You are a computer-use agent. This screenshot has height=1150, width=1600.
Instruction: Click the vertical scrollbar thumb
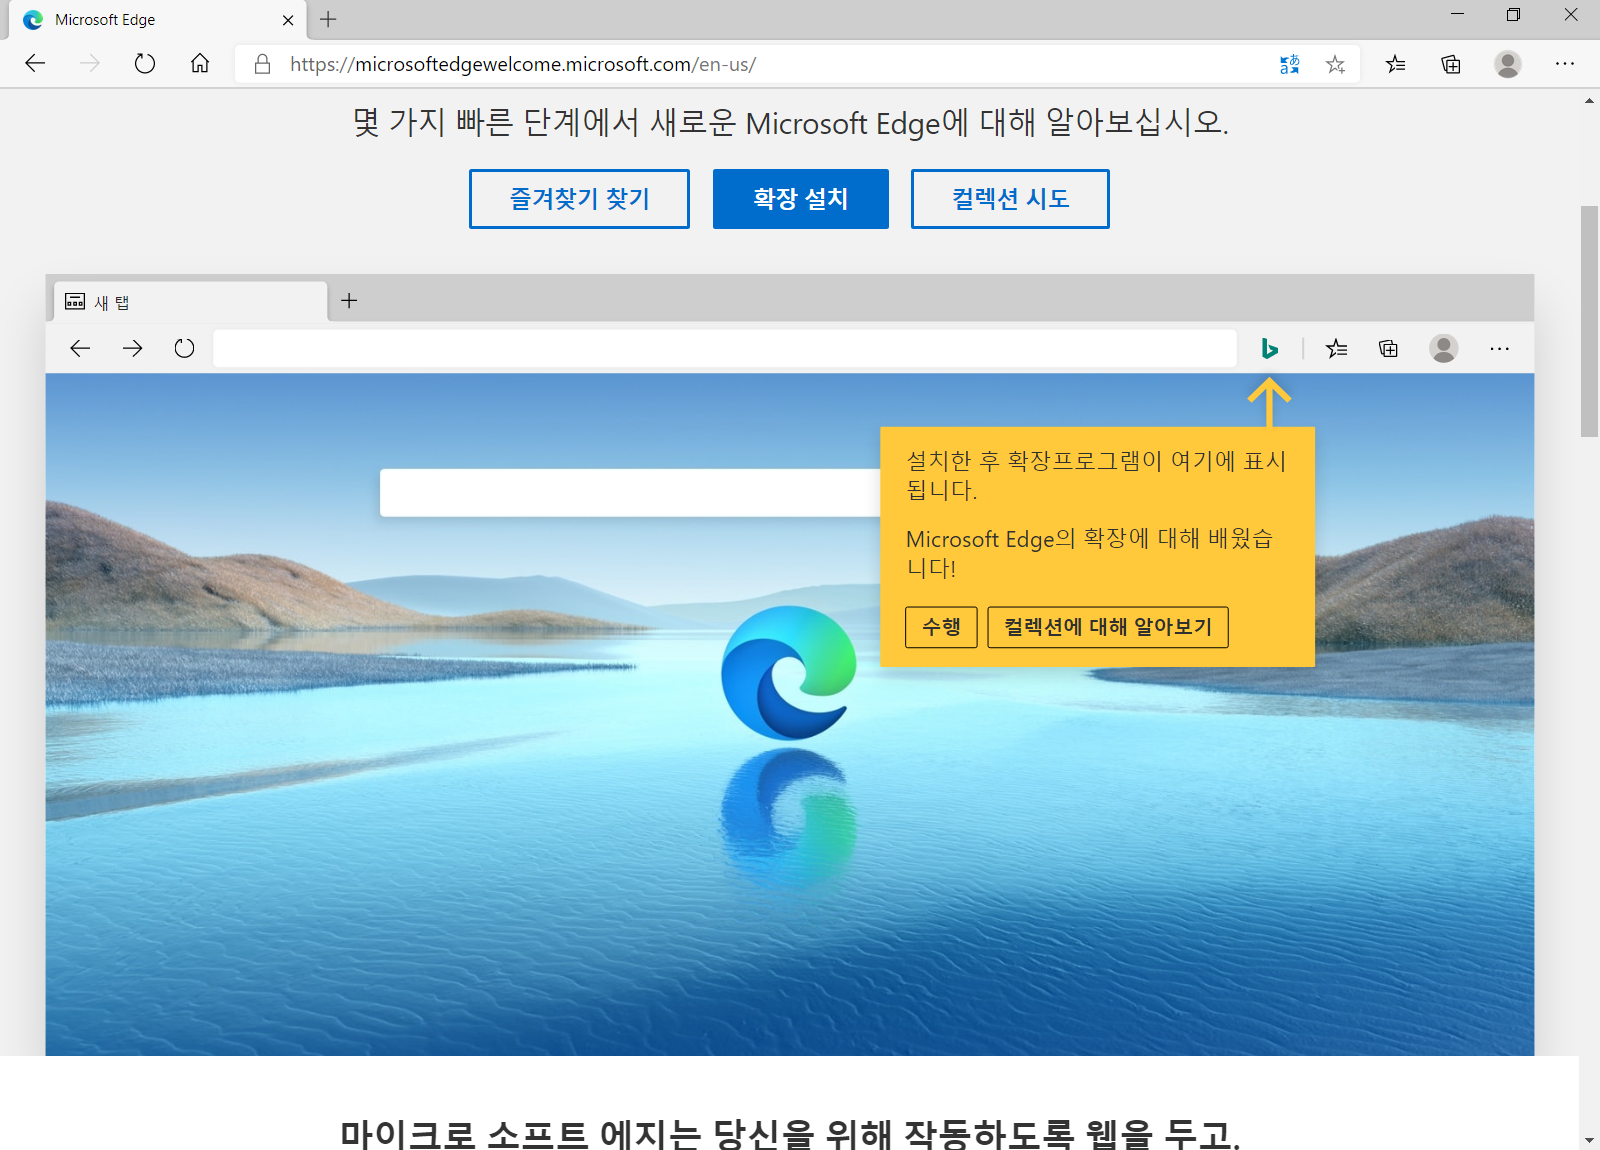tap(1589, 321)
